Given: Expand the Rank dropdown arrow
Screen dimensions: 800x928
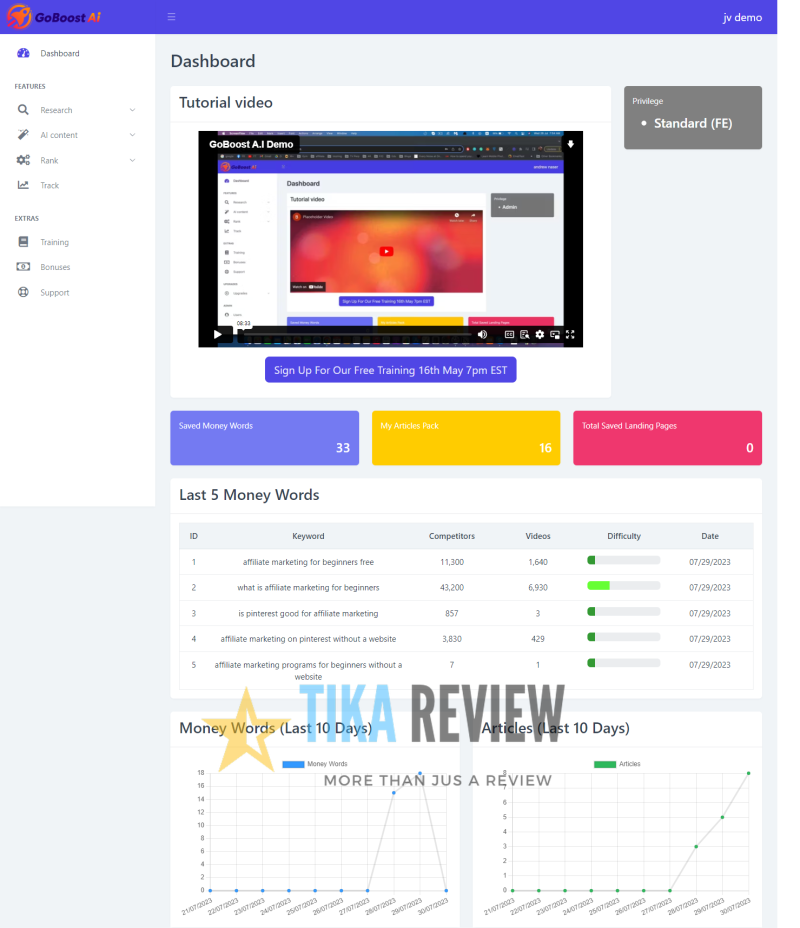Looking at the screenshot, I should [x=132, y=160].
